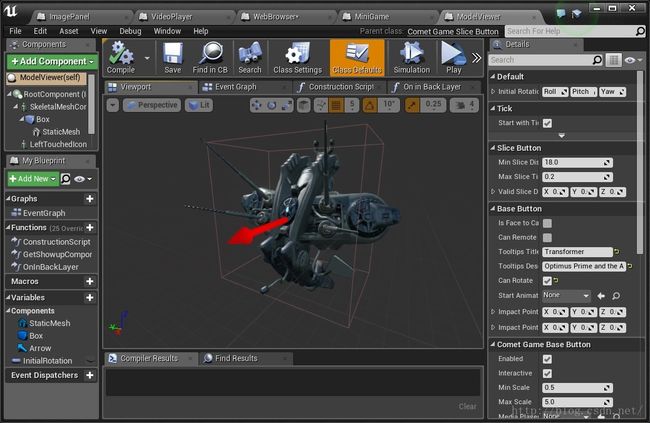Click the Search toolbar icon

(250, 58)
